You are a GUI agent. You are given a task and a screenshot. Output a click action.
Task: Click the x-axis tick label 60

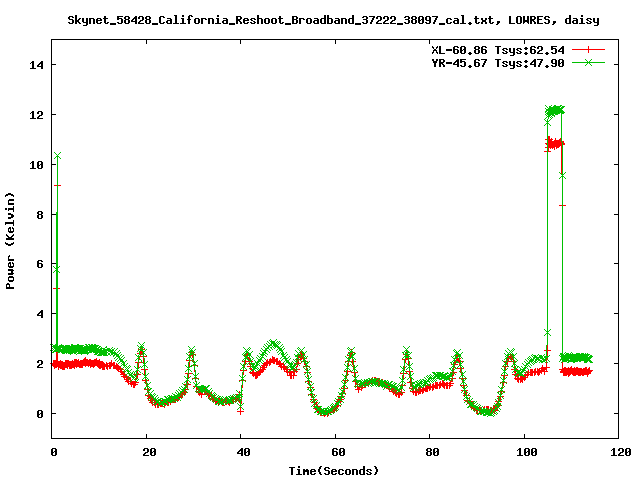(x=338, y=452)
